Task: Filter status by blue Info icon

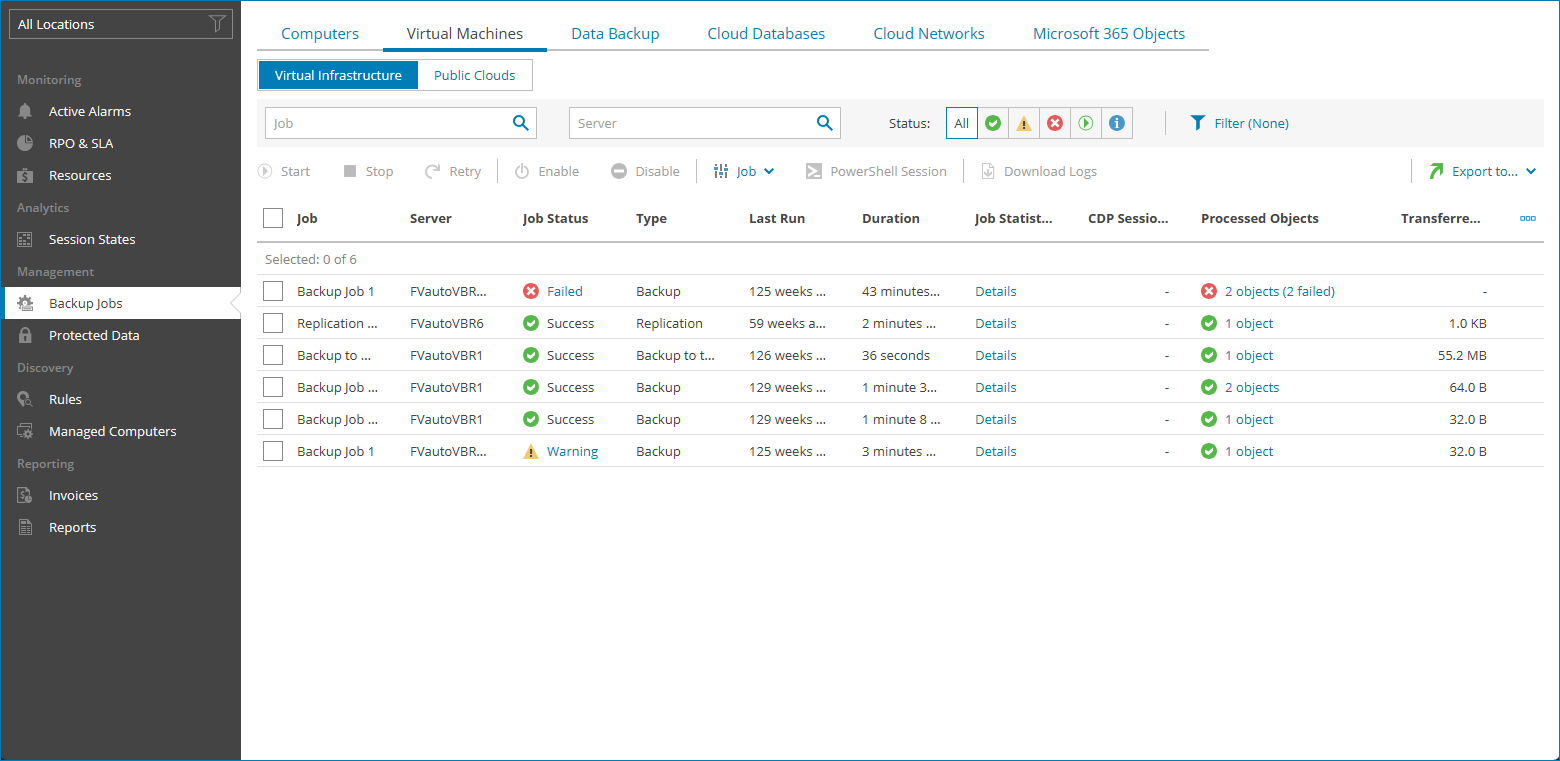Action: pyautogui.click(x=1117, y=123)
